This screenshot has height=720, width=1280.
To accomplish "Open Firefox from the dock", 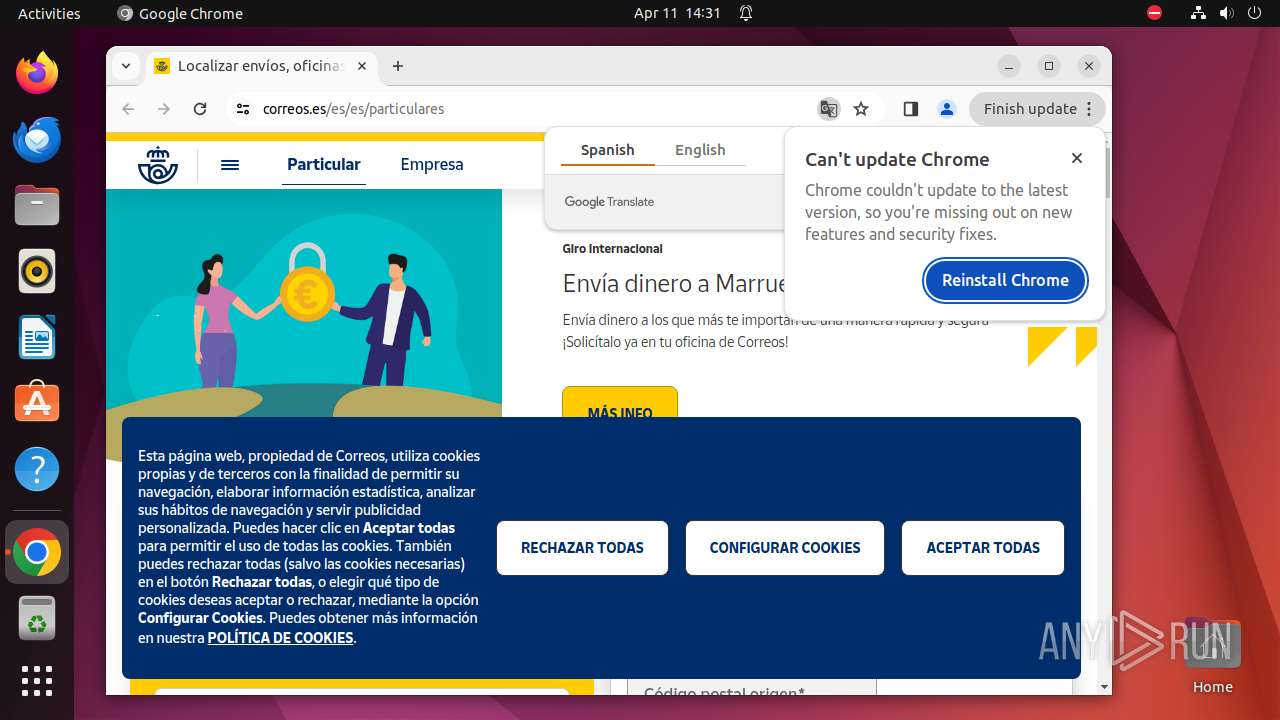I will click(x=37, y=73).
